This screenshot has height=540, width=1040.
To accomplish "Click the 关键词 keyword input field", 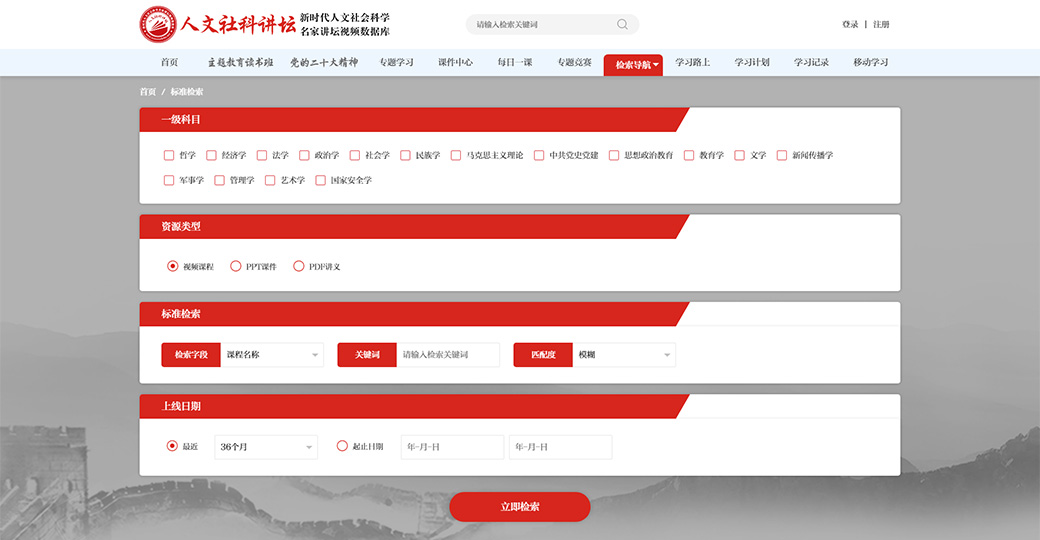I will (x=447, y=354).
